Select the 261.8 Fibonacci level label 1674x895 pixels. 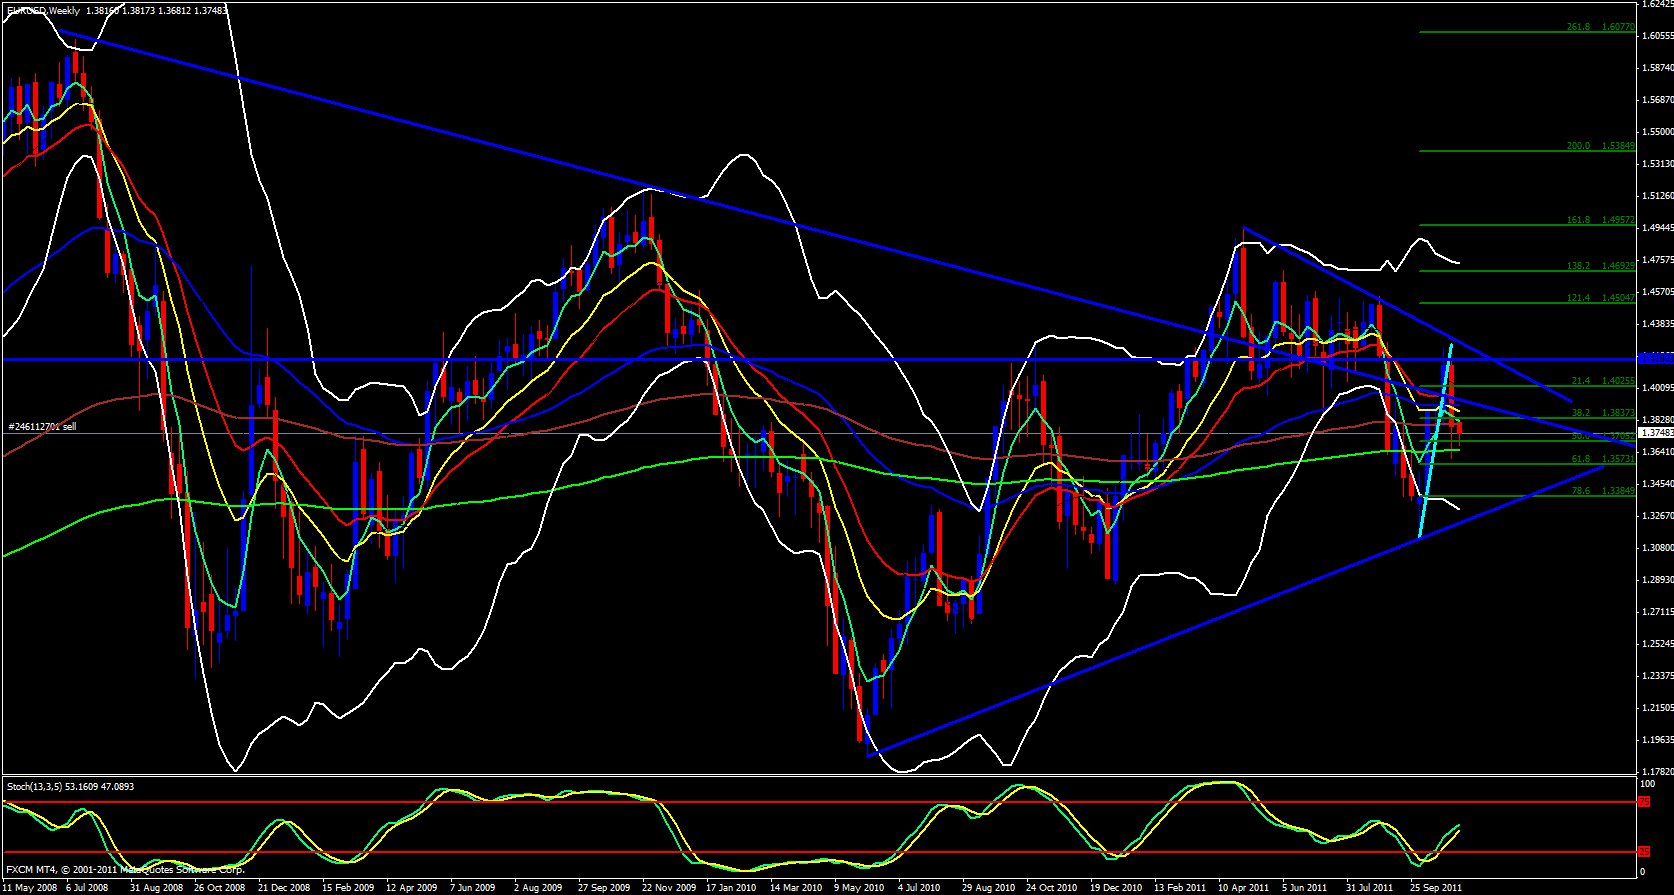coord(1578,28)
